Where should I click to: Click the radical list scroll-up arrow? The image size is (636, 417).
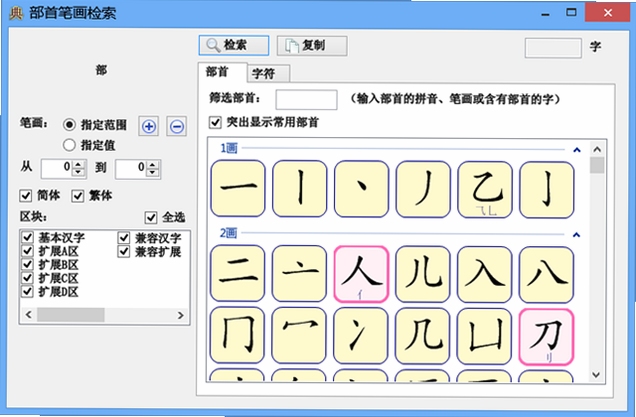[x=597, y=150]
